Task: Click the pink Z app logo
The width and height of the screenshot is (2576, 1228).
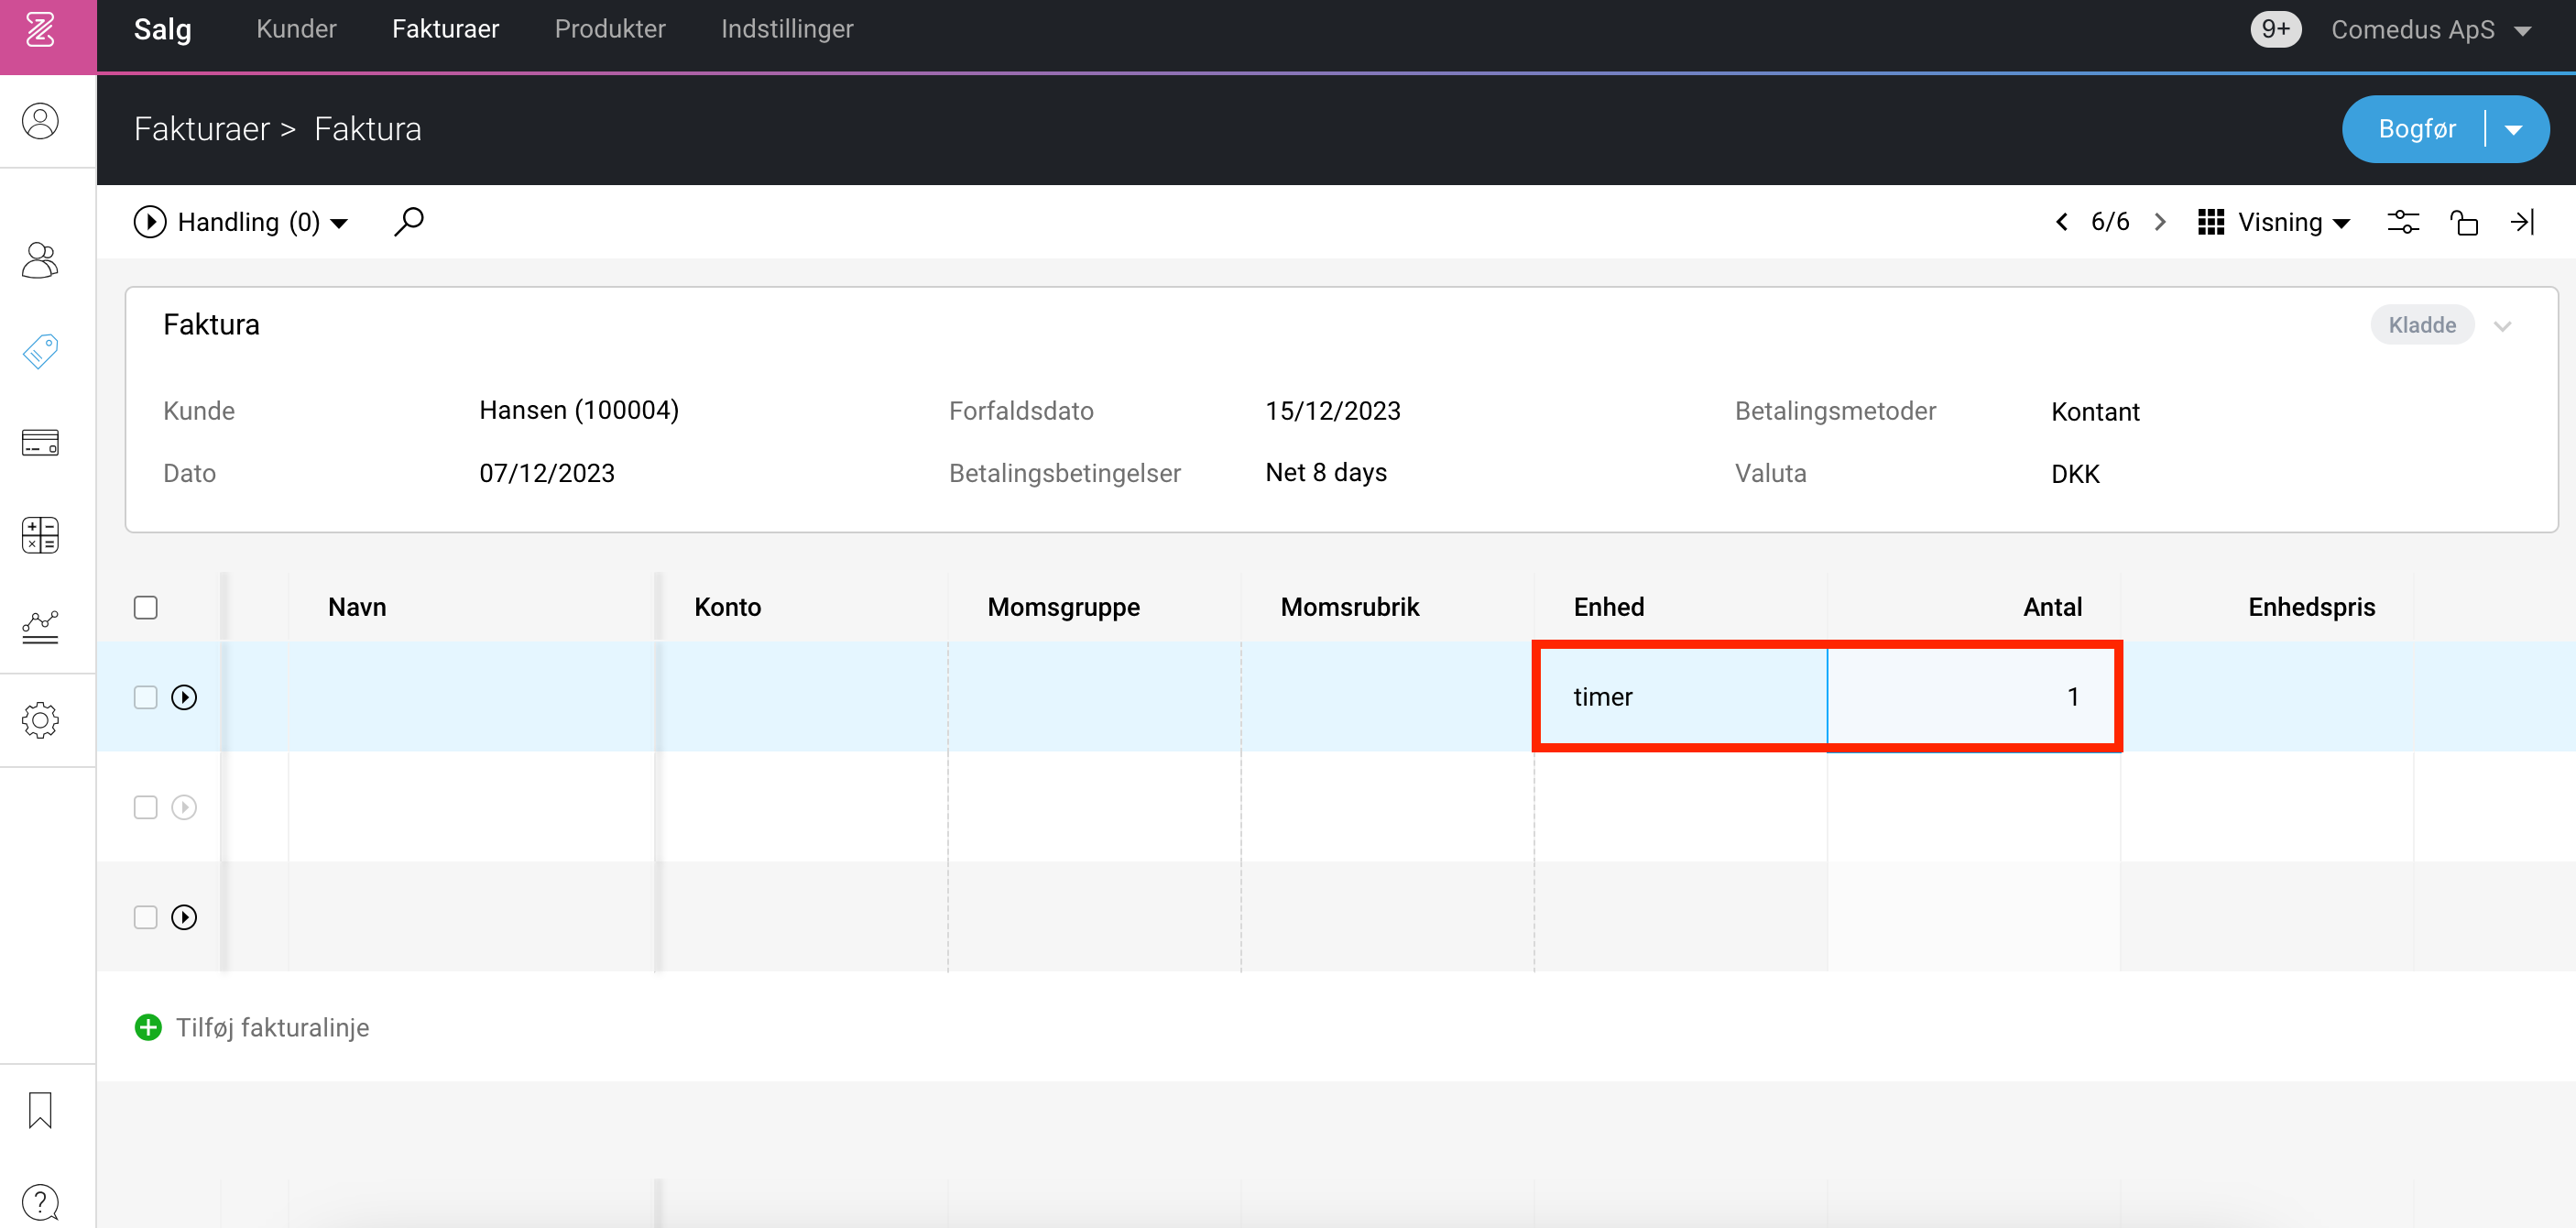Action: 41,30
